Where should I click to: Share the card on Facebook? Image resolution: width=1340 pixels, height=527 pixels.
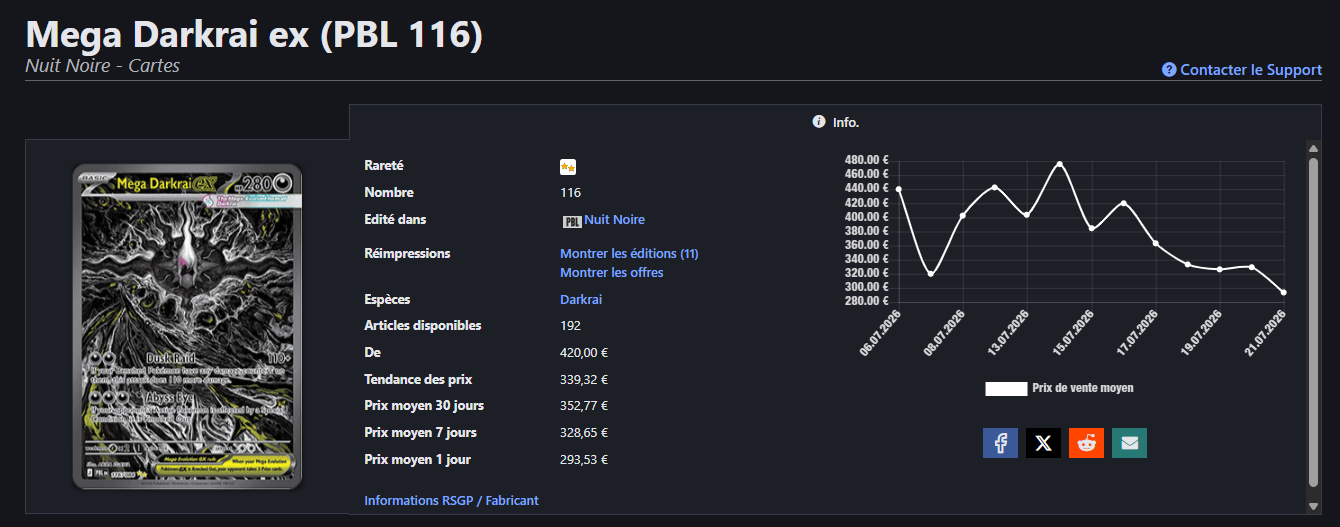tap(1000, 443)
